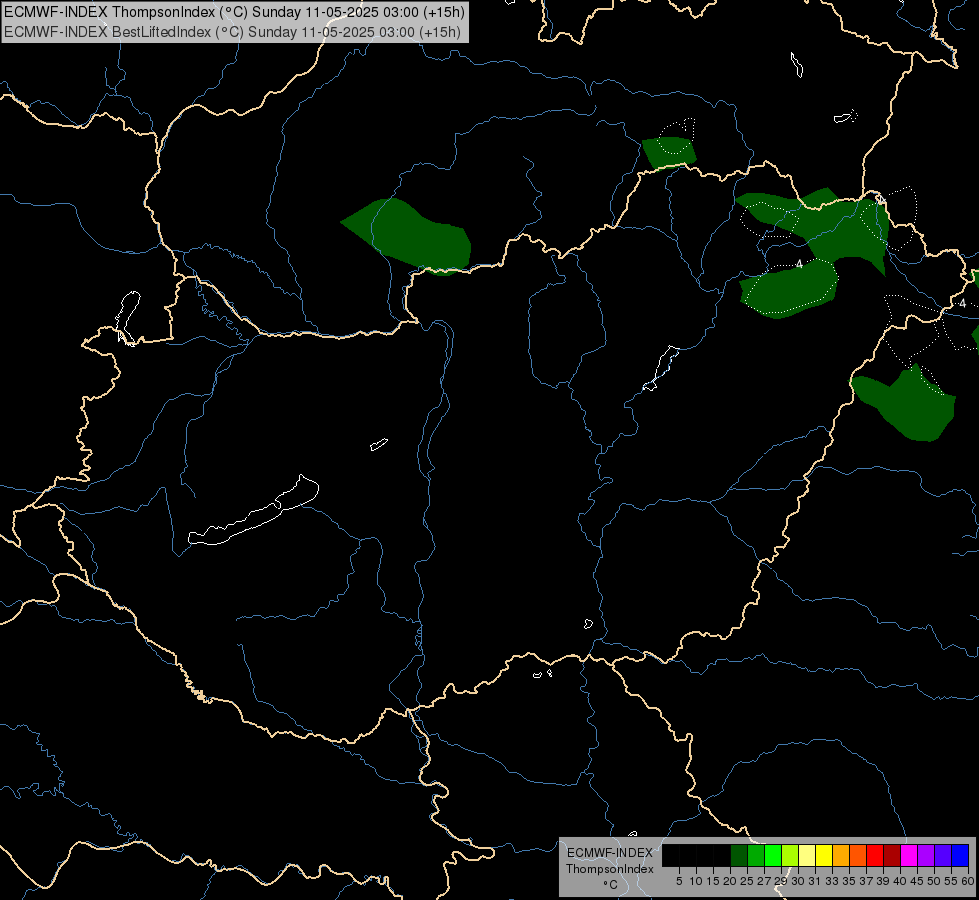979x900 pixels.
Task: Click the bright green 27–29 legend swatch
Action: [x=773, y=855]
